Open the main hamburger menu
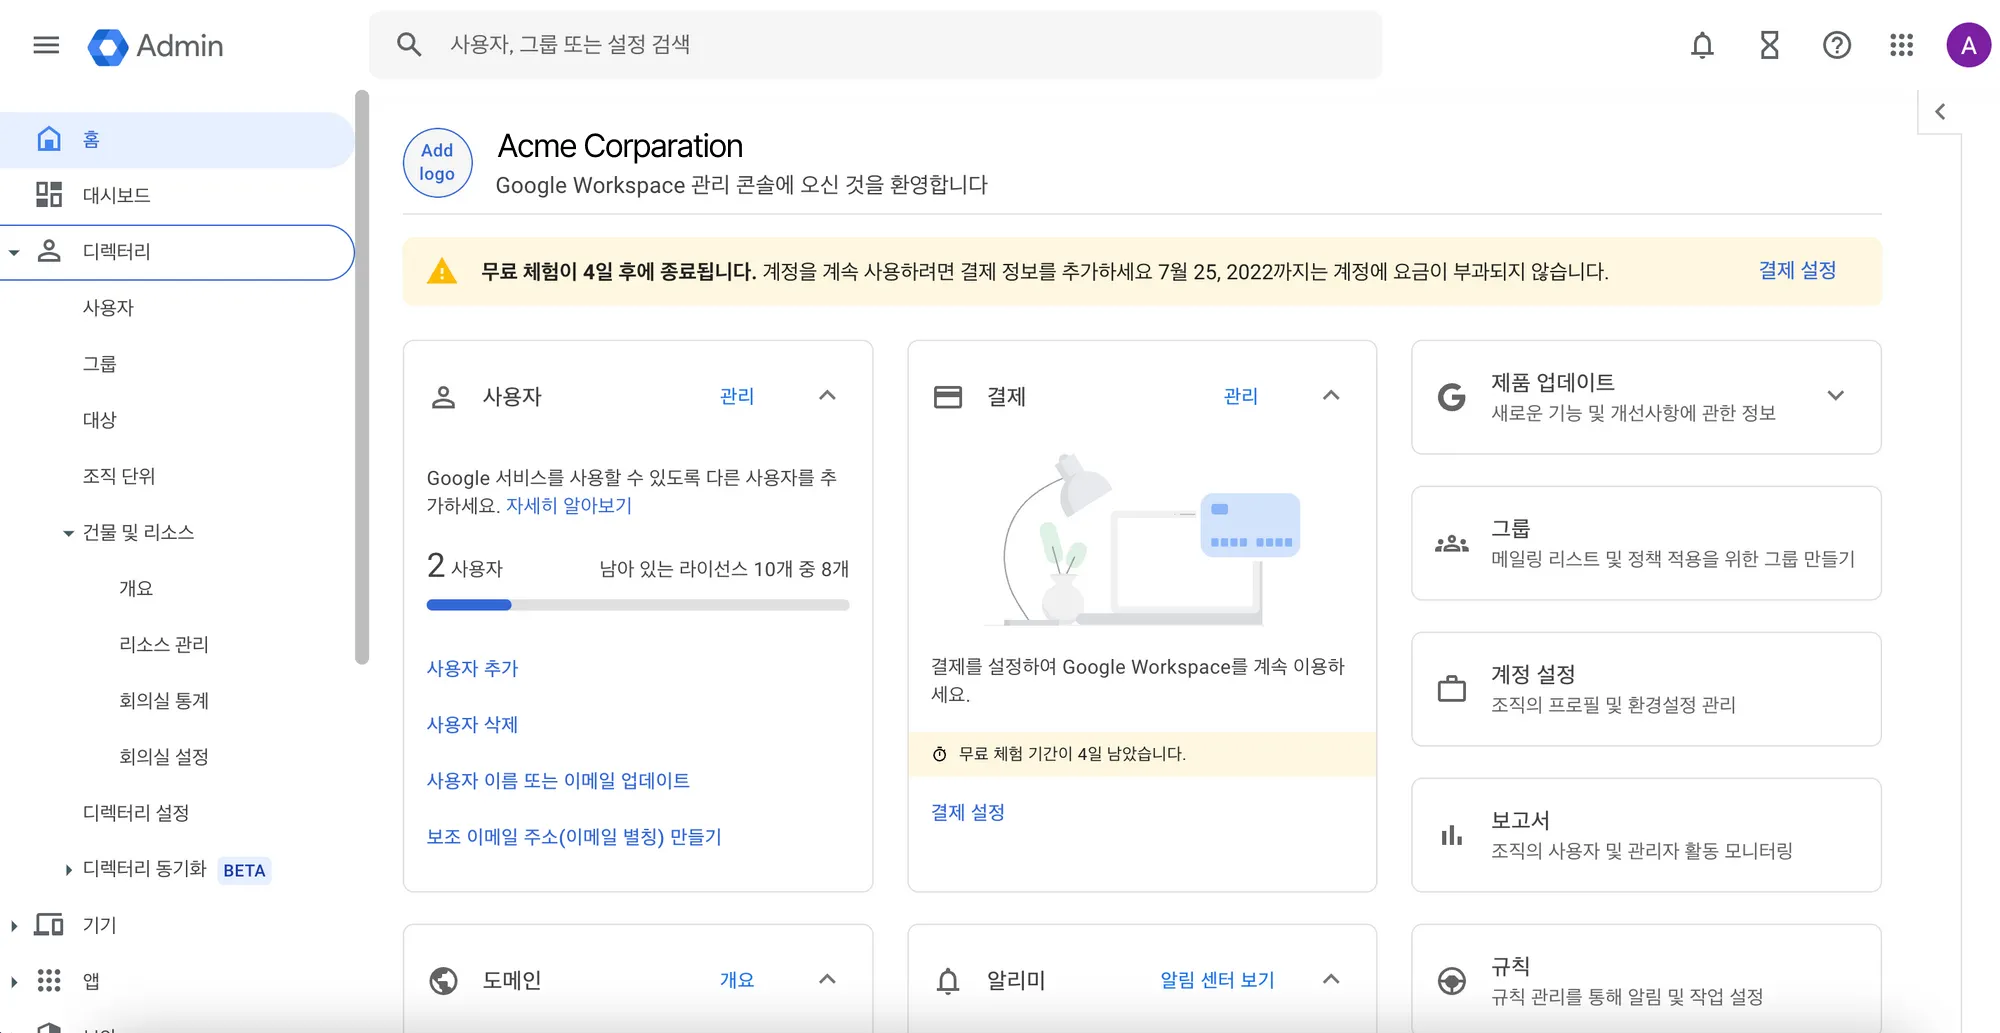The width and height of the screenshot is (2000, 1033). (46, 45)
